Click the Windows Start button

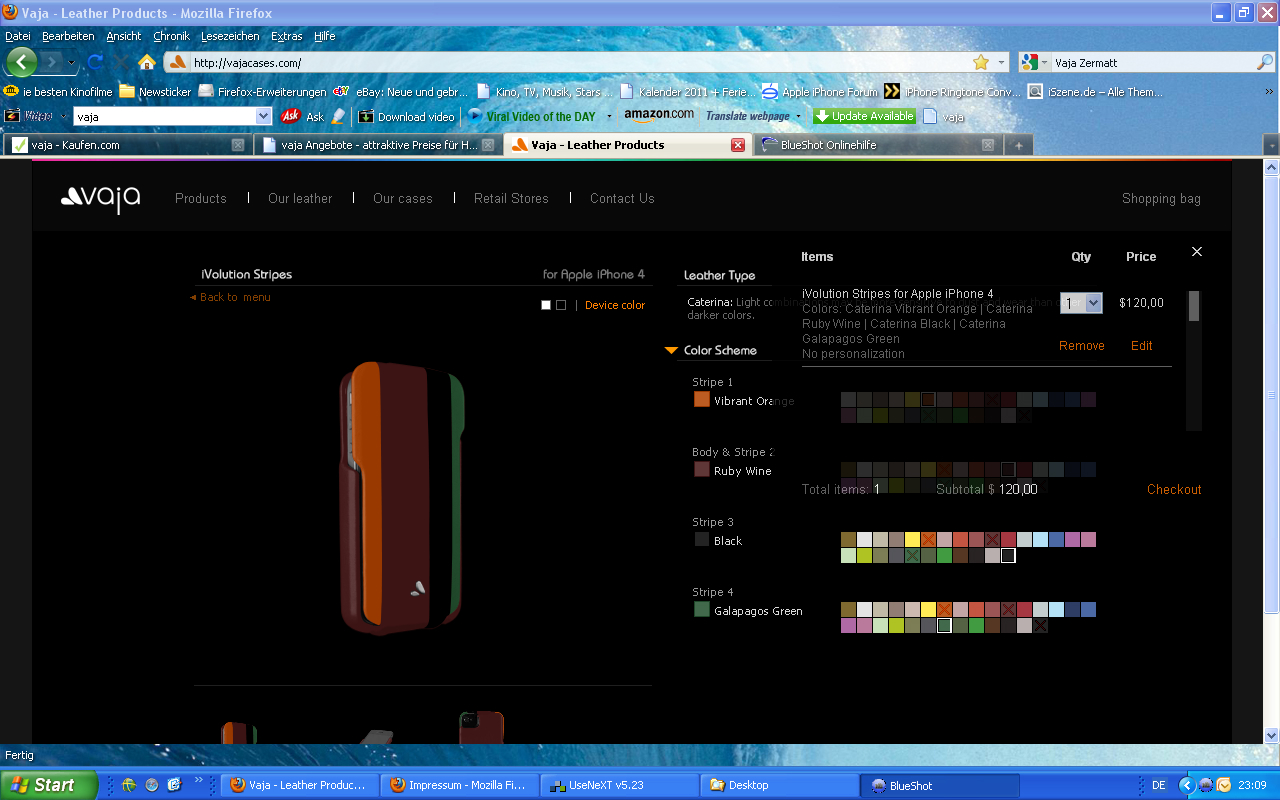tap(49, 785)
